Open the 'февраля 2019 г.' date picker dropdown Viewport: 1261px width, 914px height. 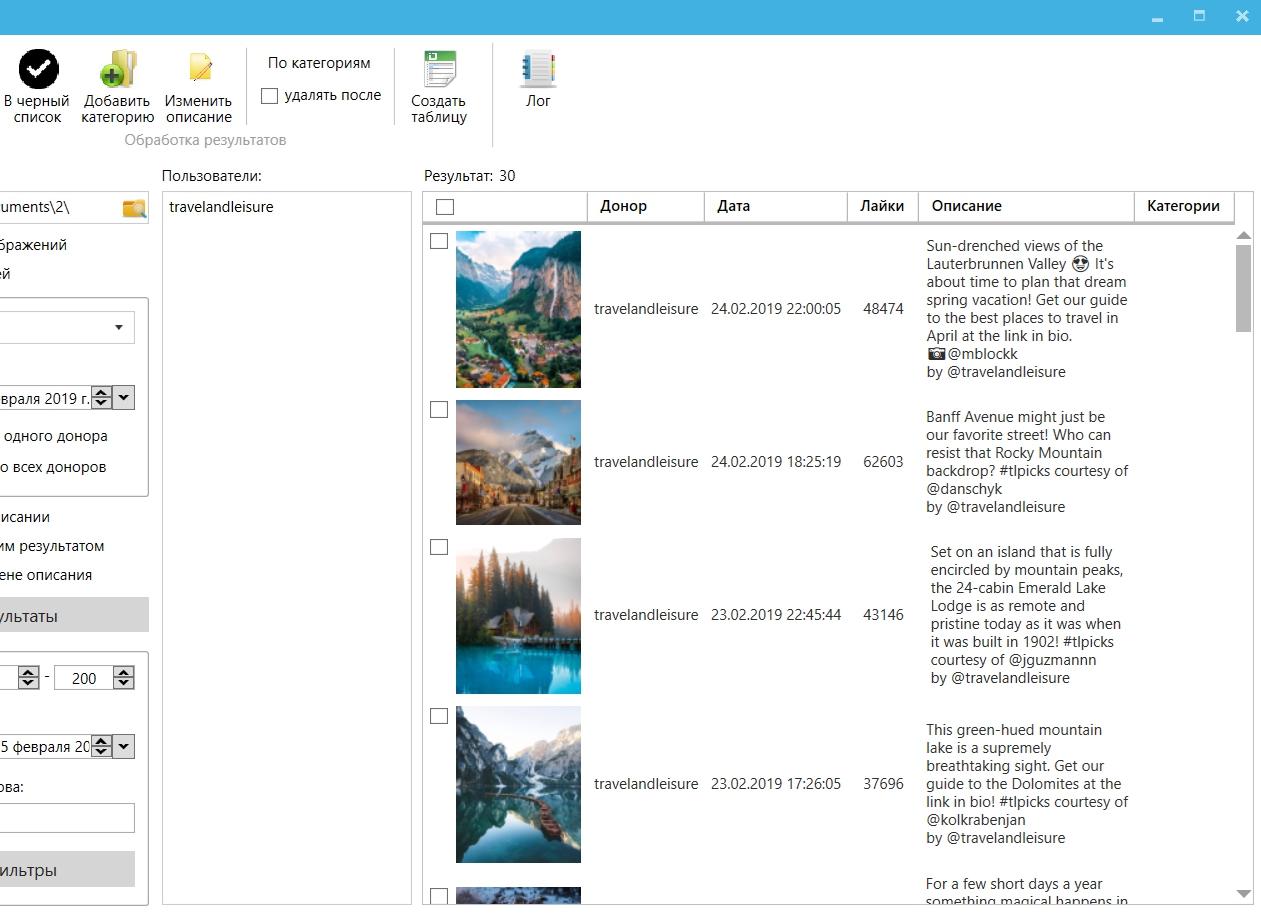[x=124, y=398]
